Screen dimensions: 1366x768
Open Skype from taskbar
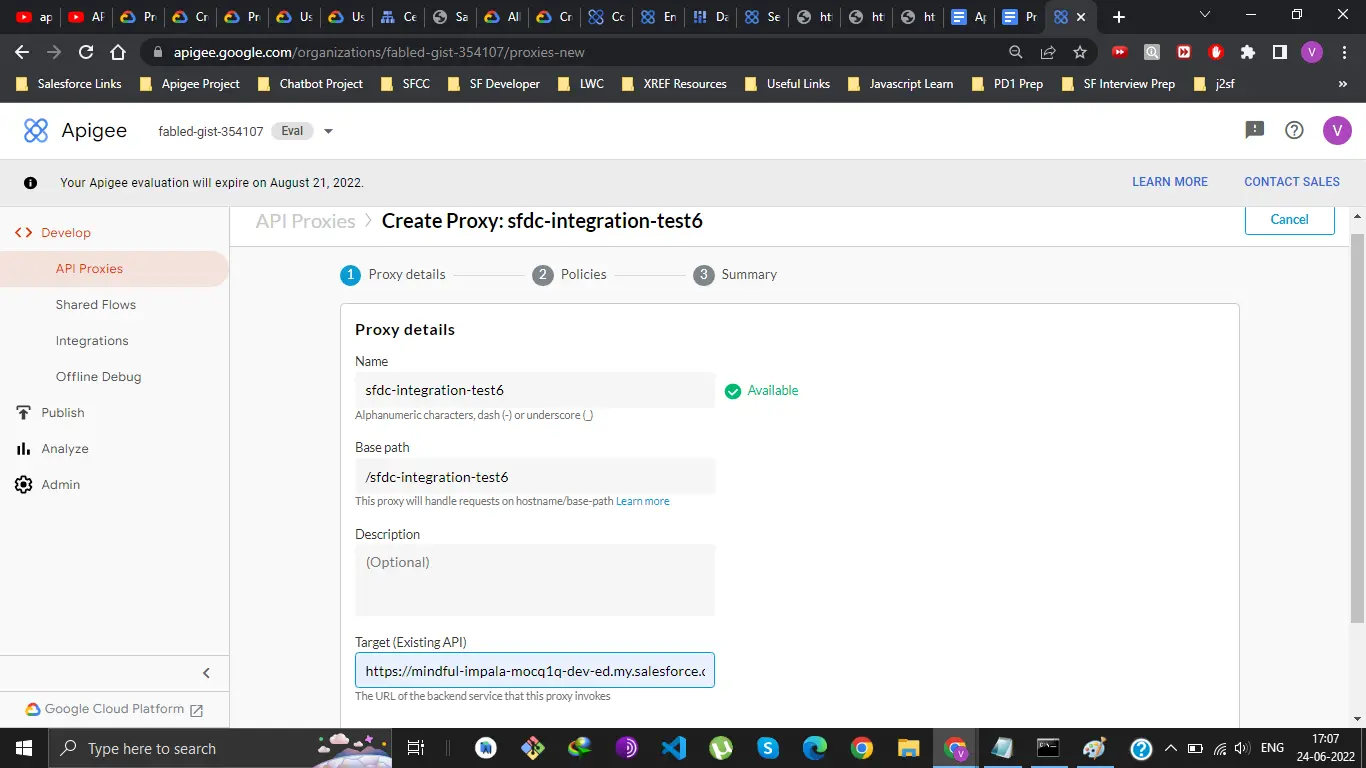[768, 748]
